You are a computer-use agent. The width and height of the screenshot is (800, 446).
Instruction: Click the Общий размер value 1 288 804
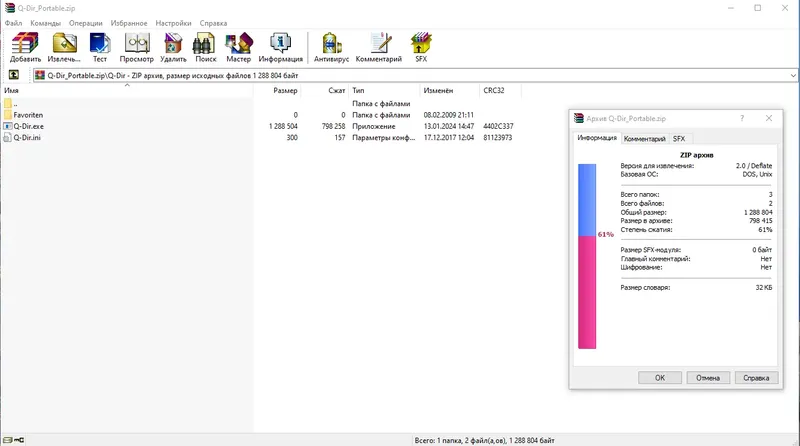758,212
